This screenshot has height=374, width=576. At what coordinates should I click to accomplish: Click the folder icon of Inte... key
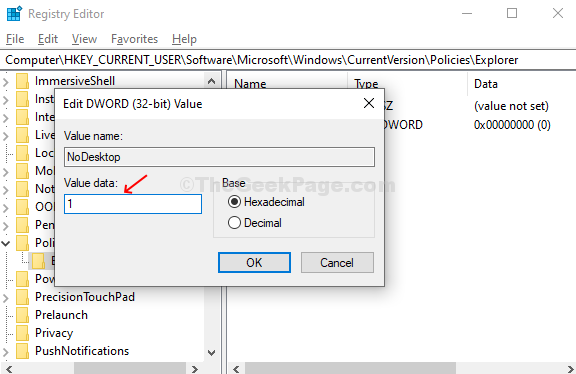point(22,117)
